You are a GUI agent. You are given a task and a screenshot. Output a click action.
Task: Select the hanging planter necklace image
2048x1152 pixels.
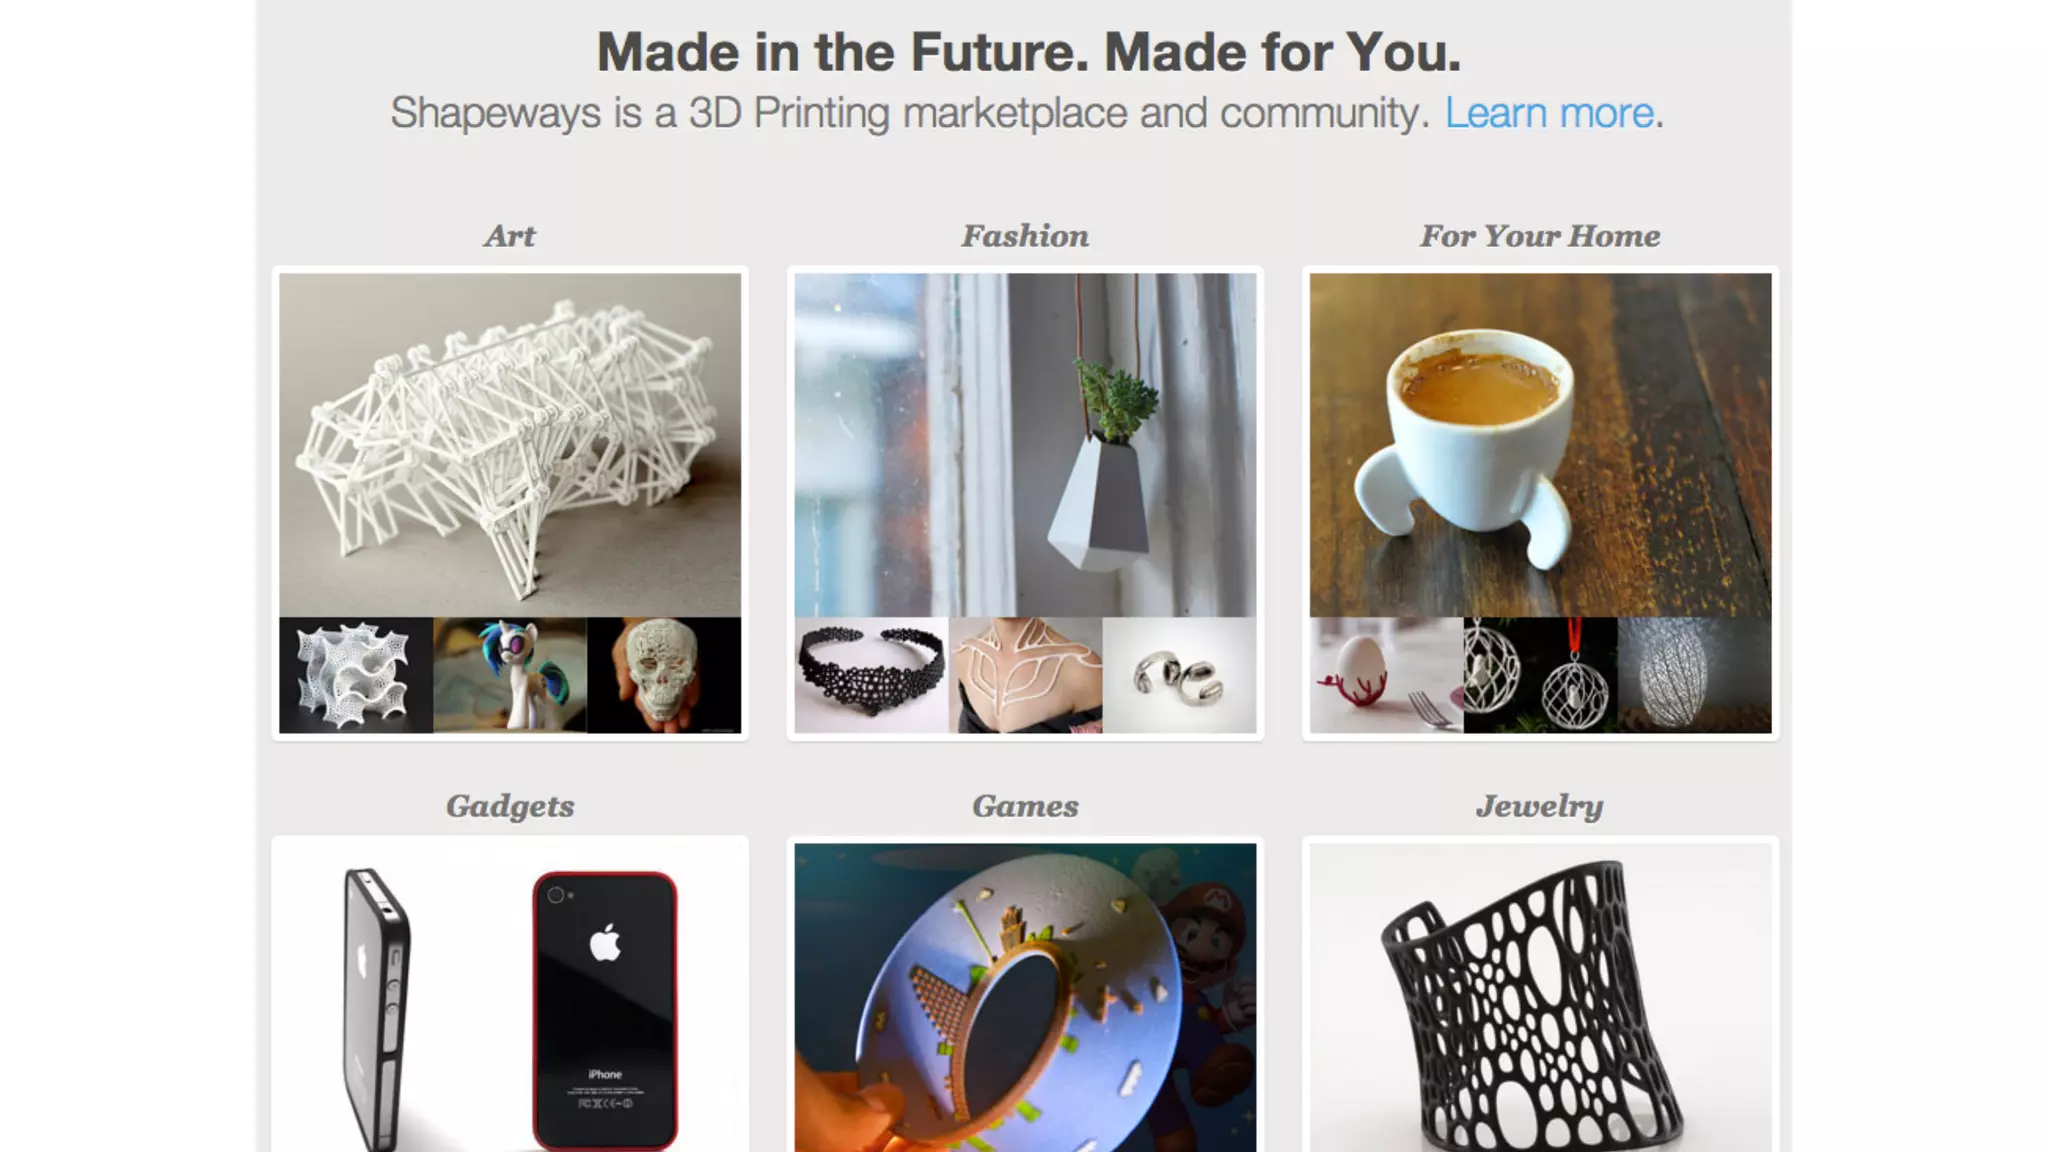click(1025, 445)
